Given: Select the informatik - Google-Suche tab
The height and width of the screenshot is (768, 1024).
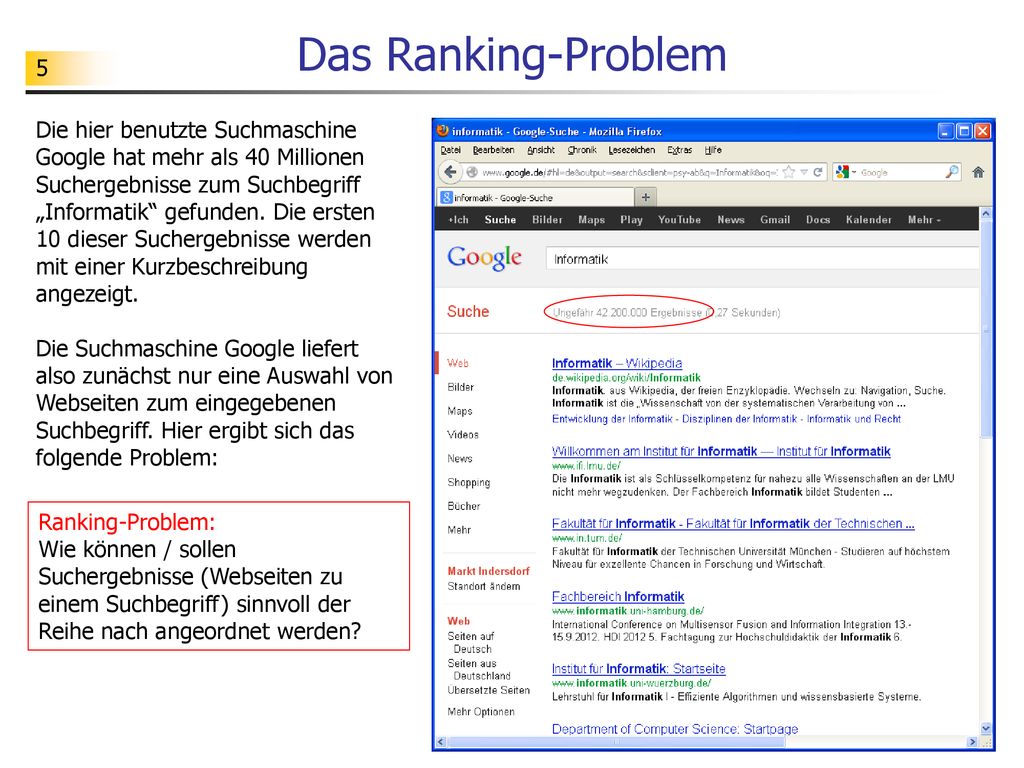Looking at the screenshot, I should point(535,197).
